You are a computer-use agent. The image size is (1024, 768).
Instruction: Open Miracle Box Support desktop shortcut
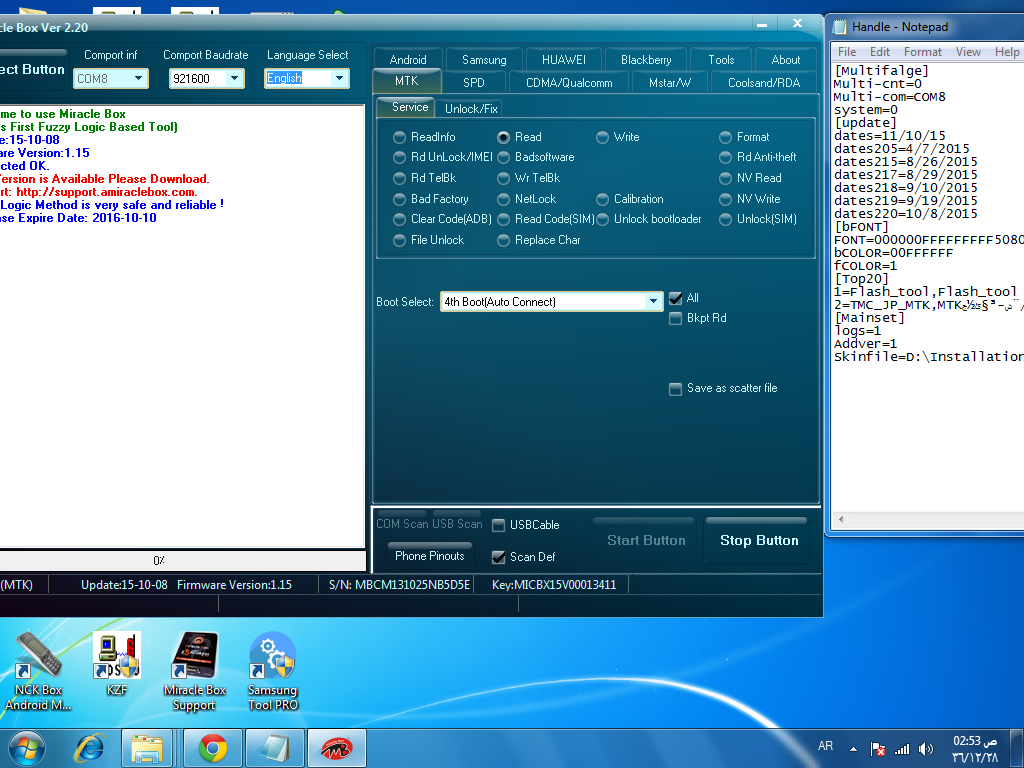[x=195, y=671]
